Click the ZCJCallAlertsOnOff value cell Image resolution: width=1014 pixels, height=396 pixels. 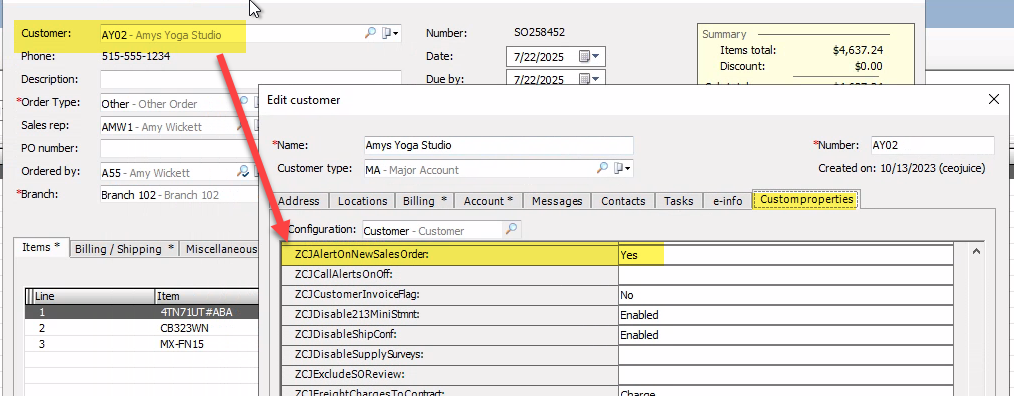(785, 275)
